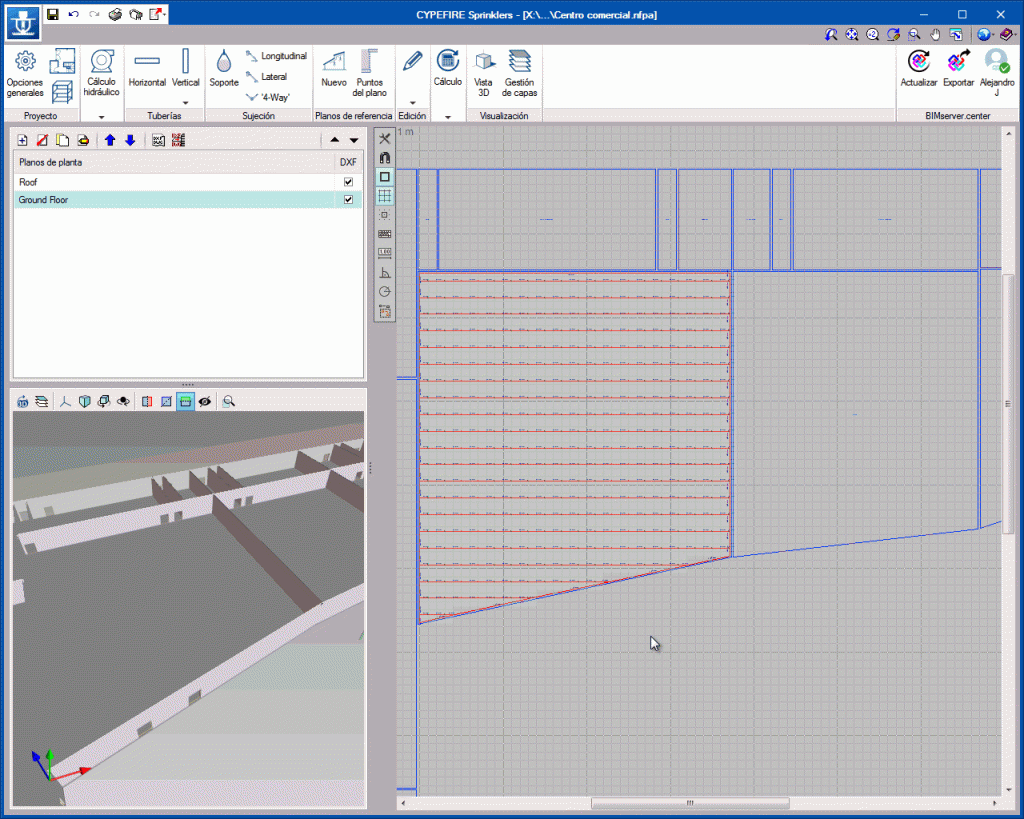Click the Lateral bracing button

[266, 77]
